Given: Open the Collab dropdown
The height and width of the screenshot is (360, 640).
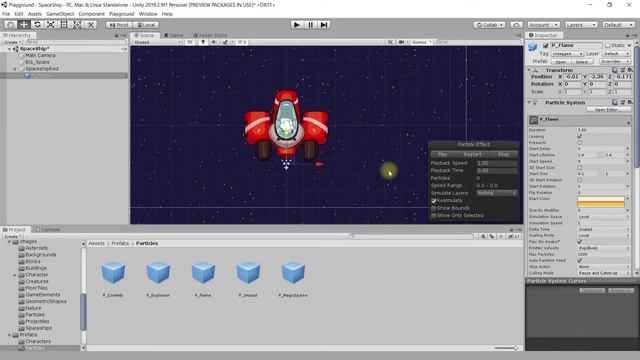Looking at the screenshot, I should coord(490,25).
